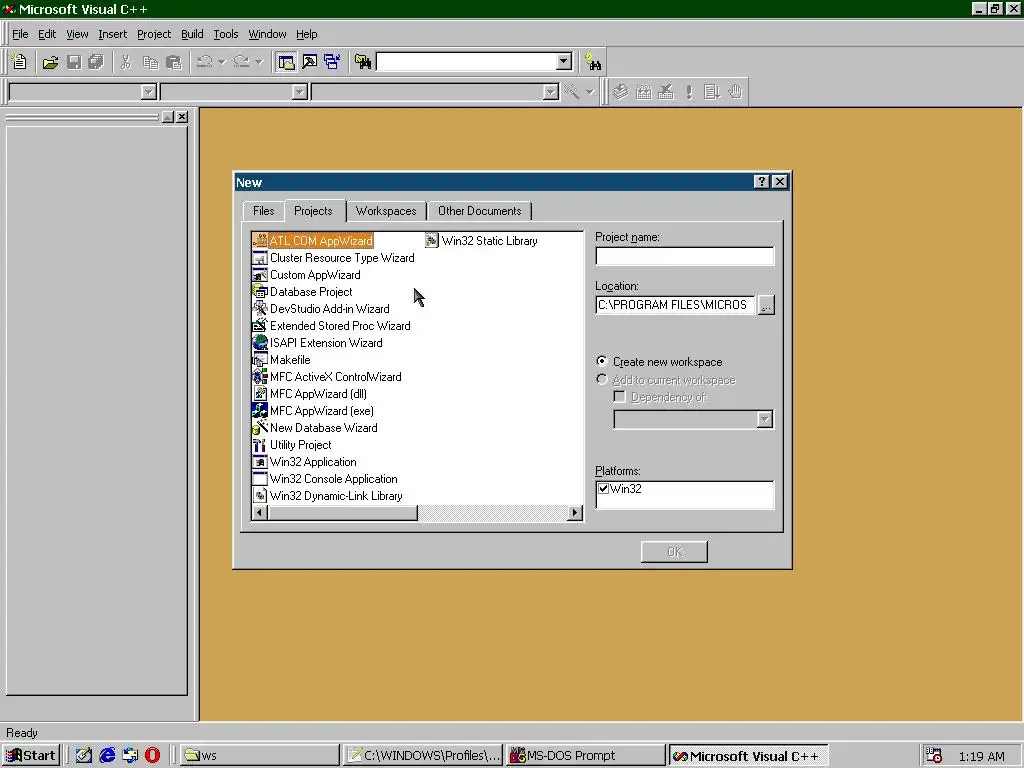This screenshot has width=1024, height=768.
Task: Open the second WizardBar filter dropdown
Action: point(299,92)
